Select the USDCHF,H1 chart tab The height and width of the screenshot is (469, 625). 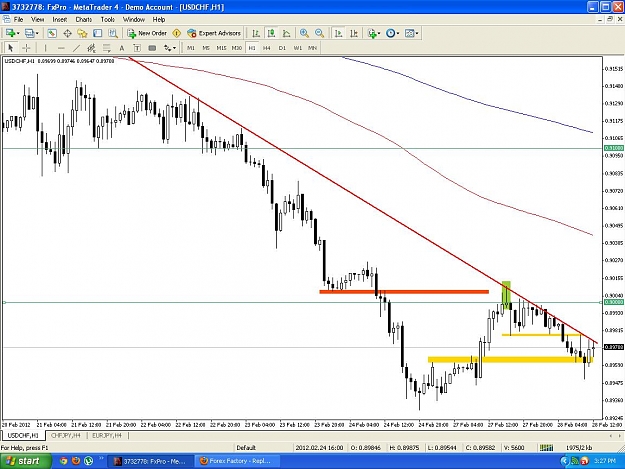pos(23,436)
